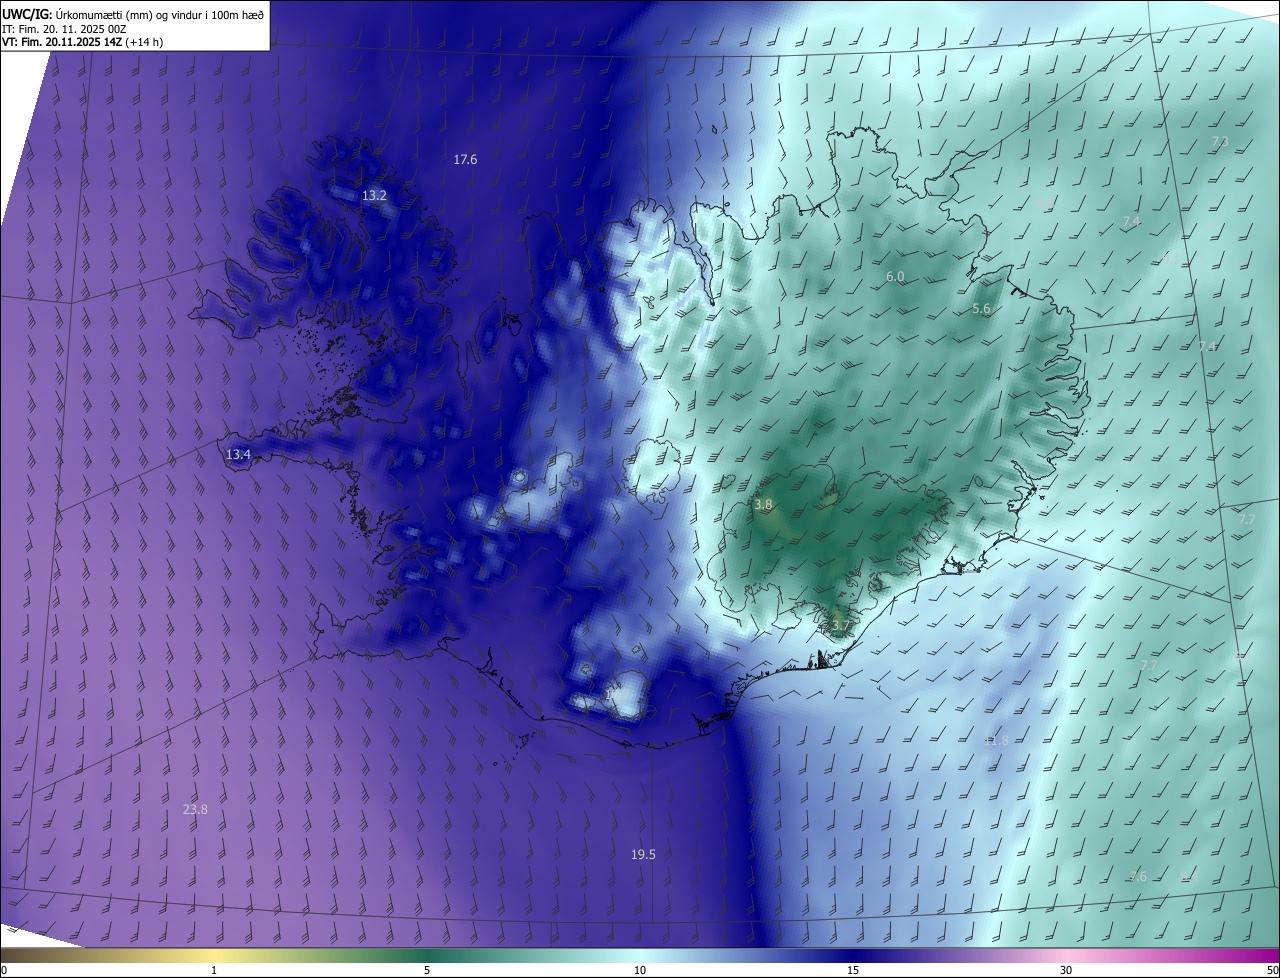Image resolution: width=1280 pixels, height=978 pixels.
Task: Click the 'VT: Fim. 20.11.2025 14Z (+14 h)' line
Action: [x=82, y=42]
